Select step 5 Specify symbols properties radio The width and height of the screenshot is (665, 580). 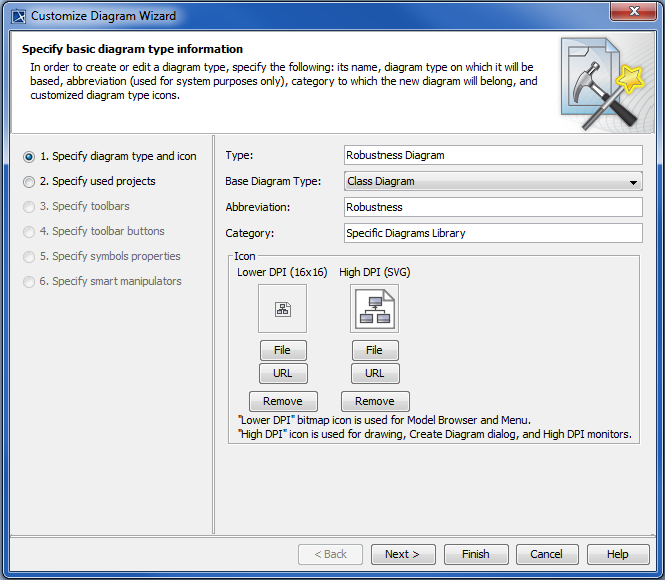pos(29,257)
